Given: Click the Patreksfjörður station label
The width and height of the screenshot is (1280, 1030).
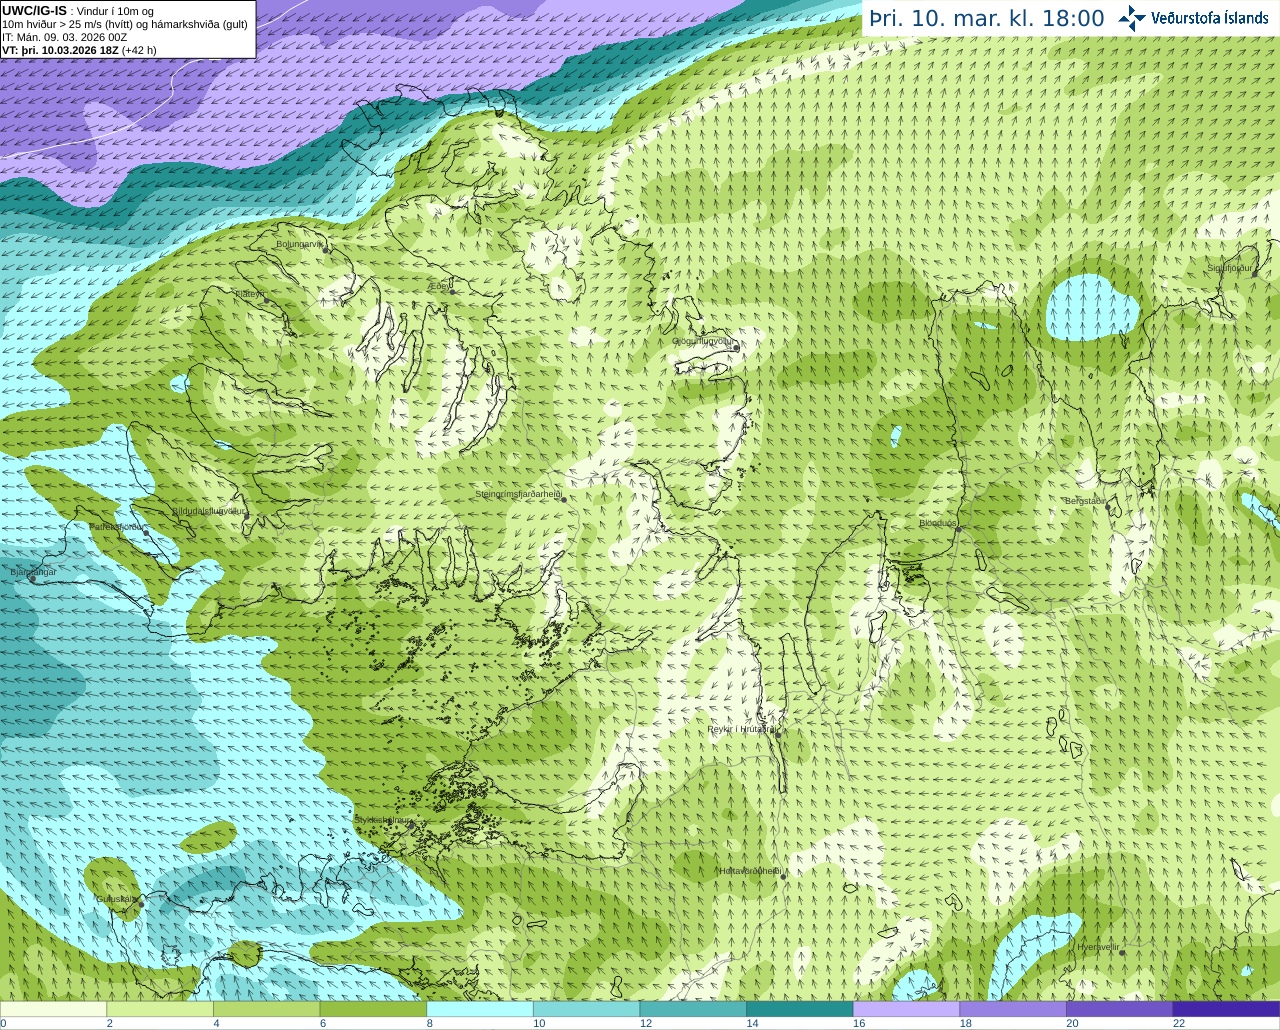Looking at the screenshot, I should (117, 526).
